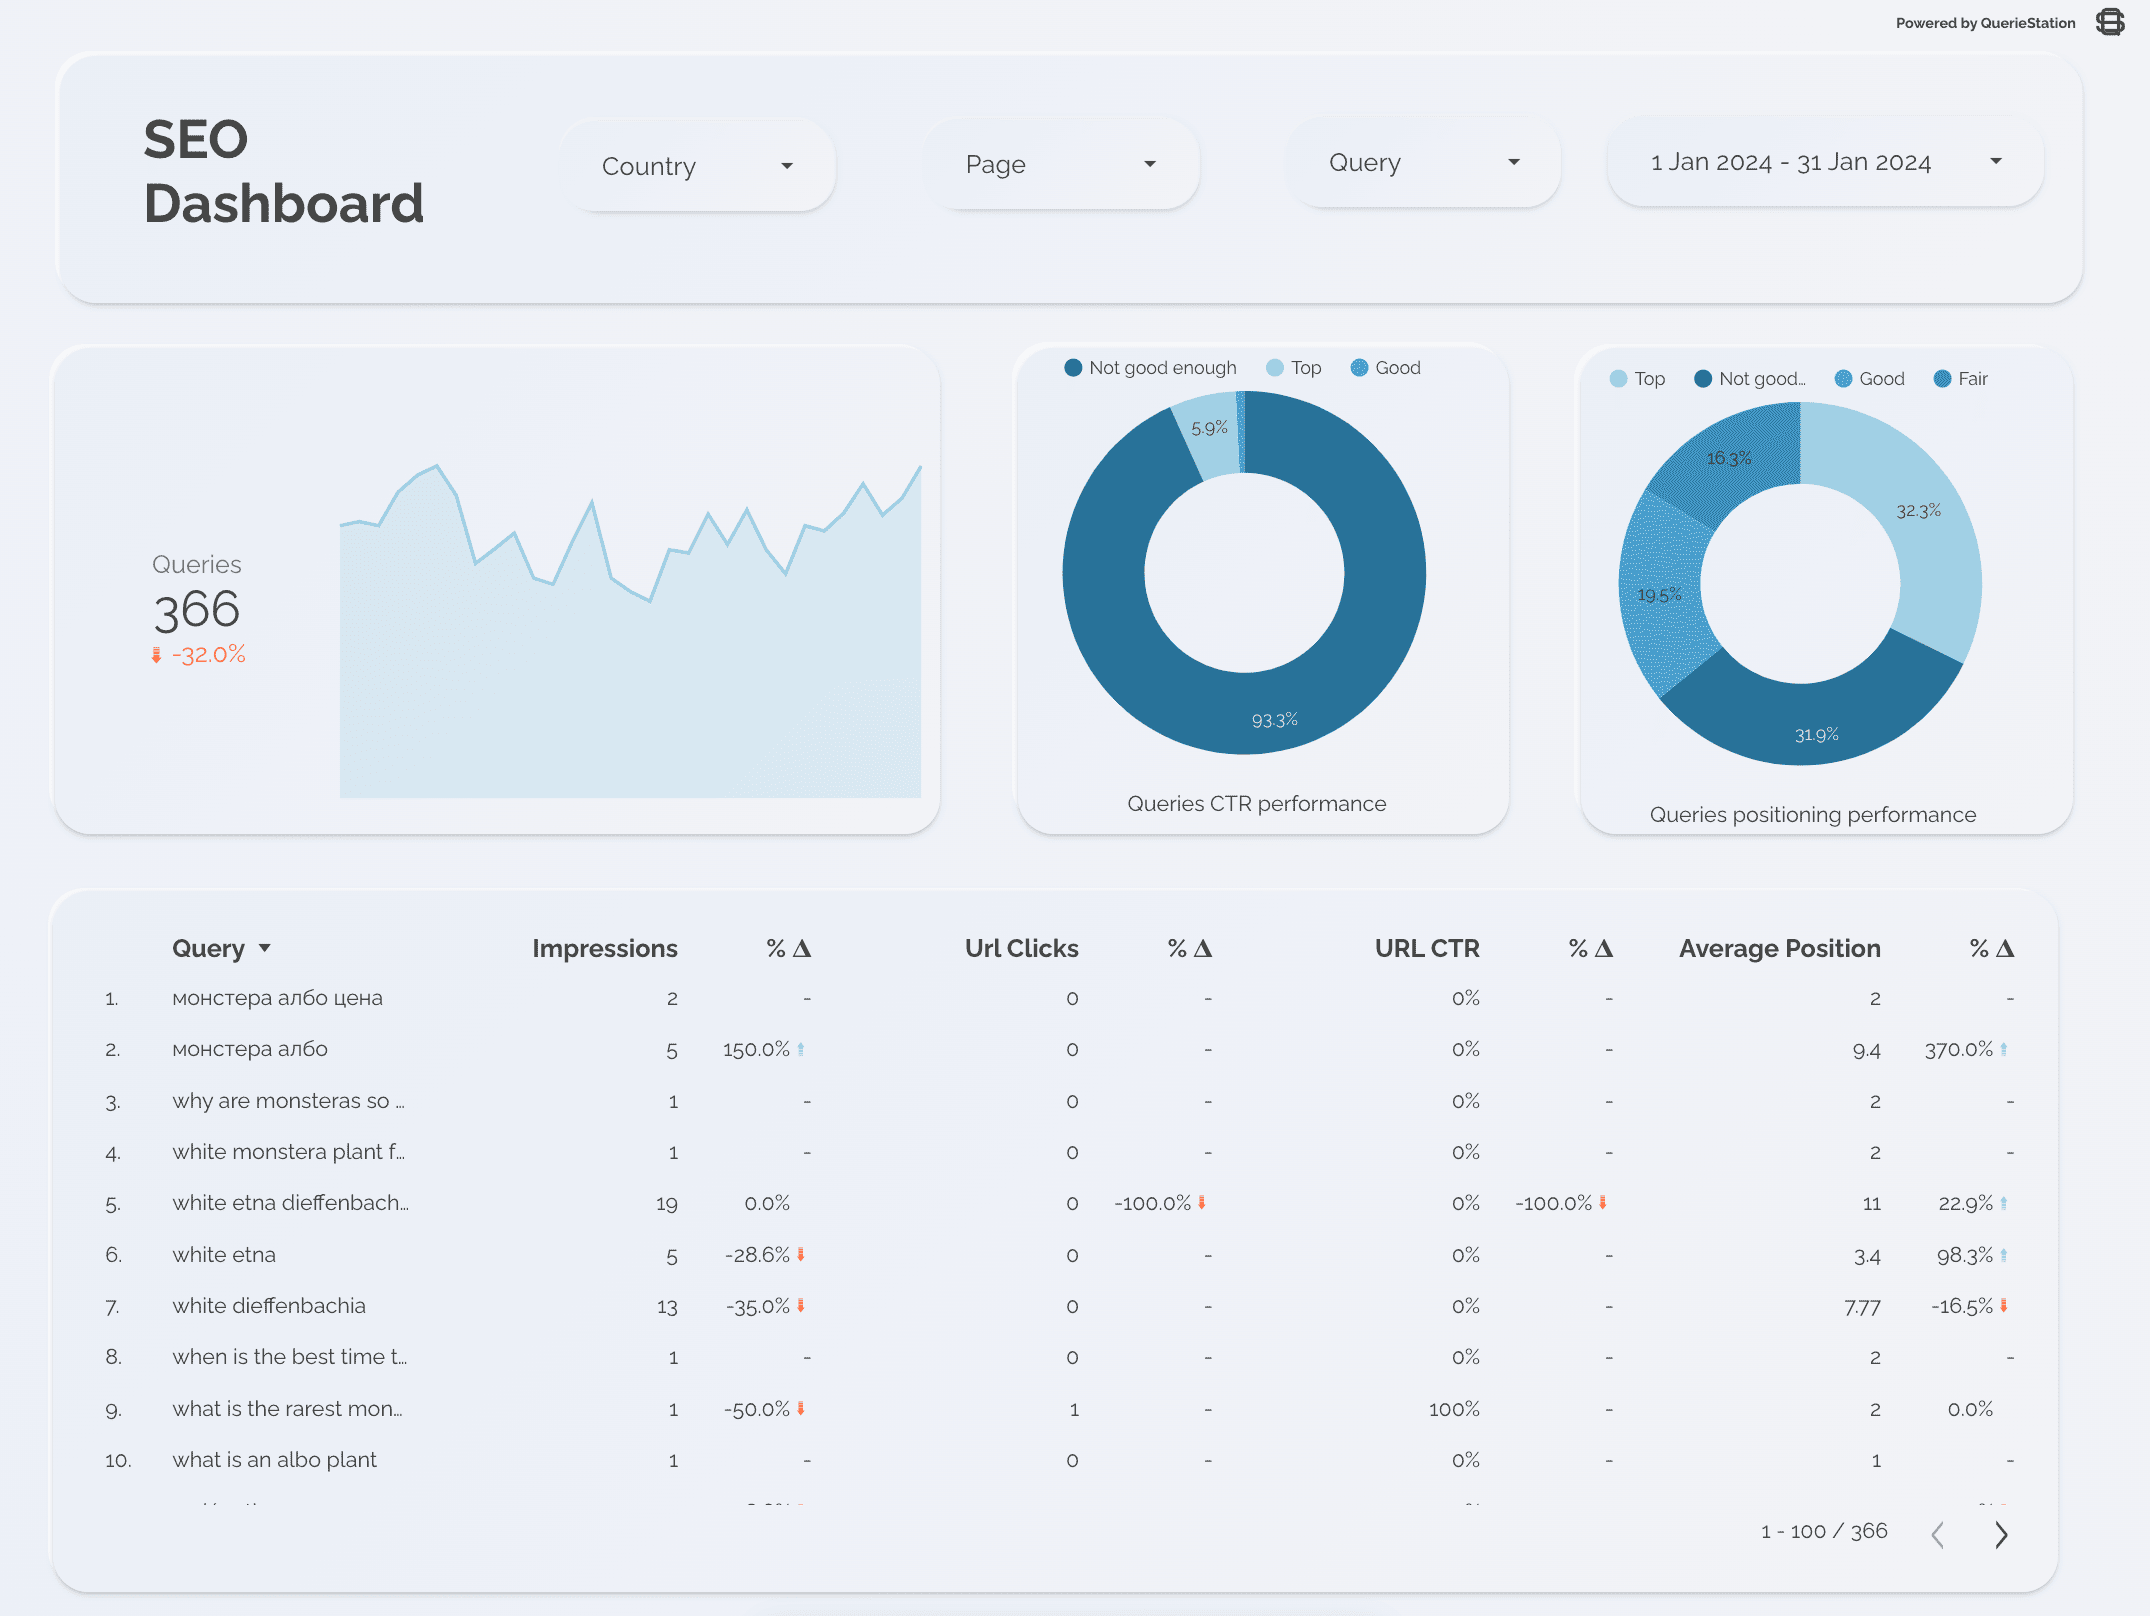
Task: Toggle 'Fair' legend in positioning chart
Action: [x=1961, y=379]
